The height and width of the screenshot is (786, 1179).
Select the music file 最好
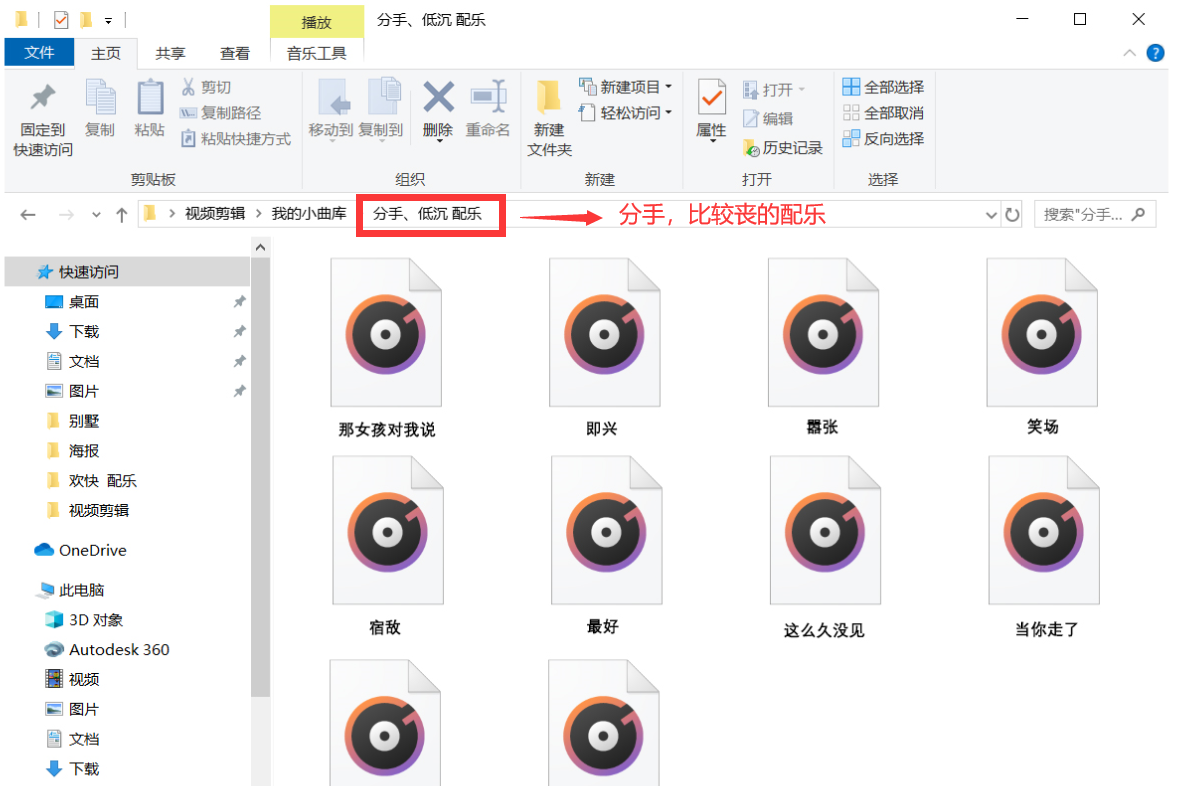click(x=605, y=547)
